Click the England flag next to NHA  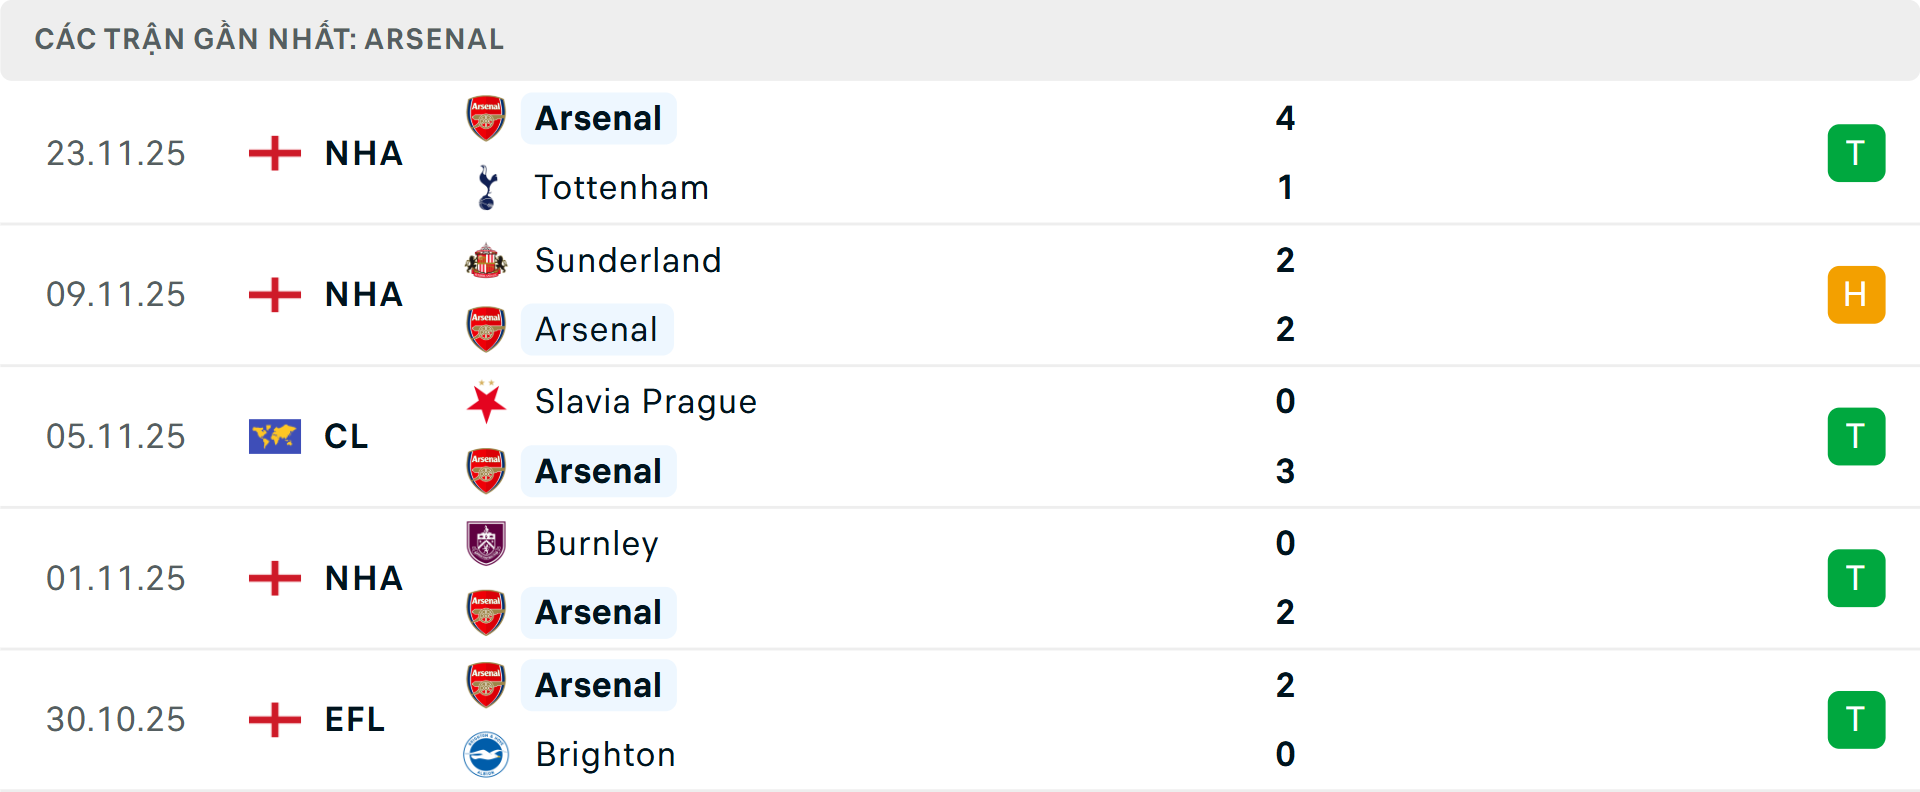273,153
